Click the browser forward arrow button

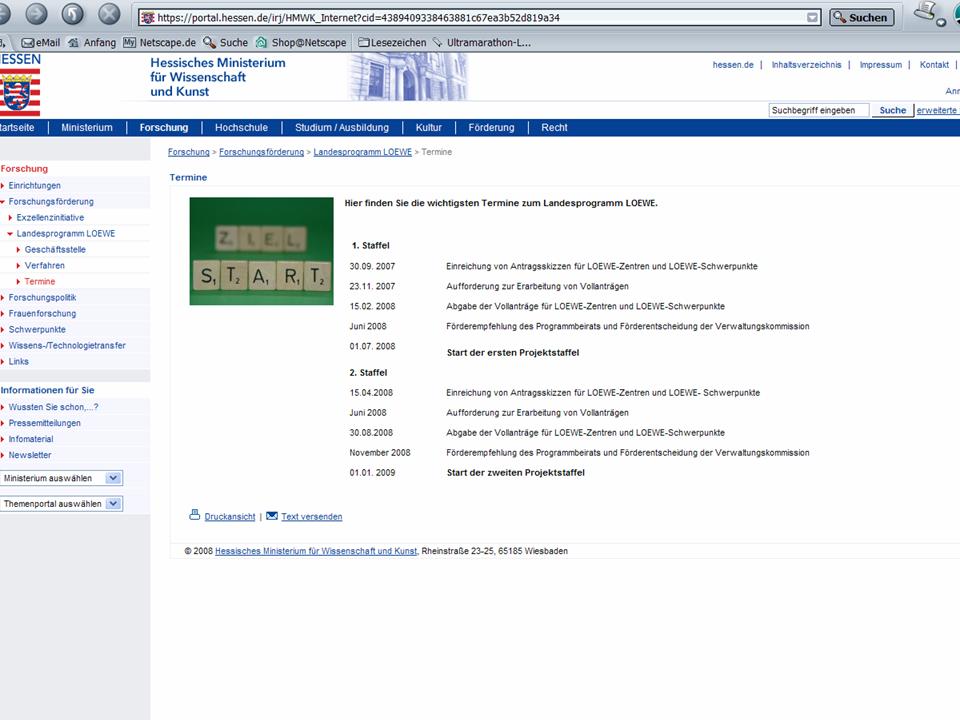[36, 14]
